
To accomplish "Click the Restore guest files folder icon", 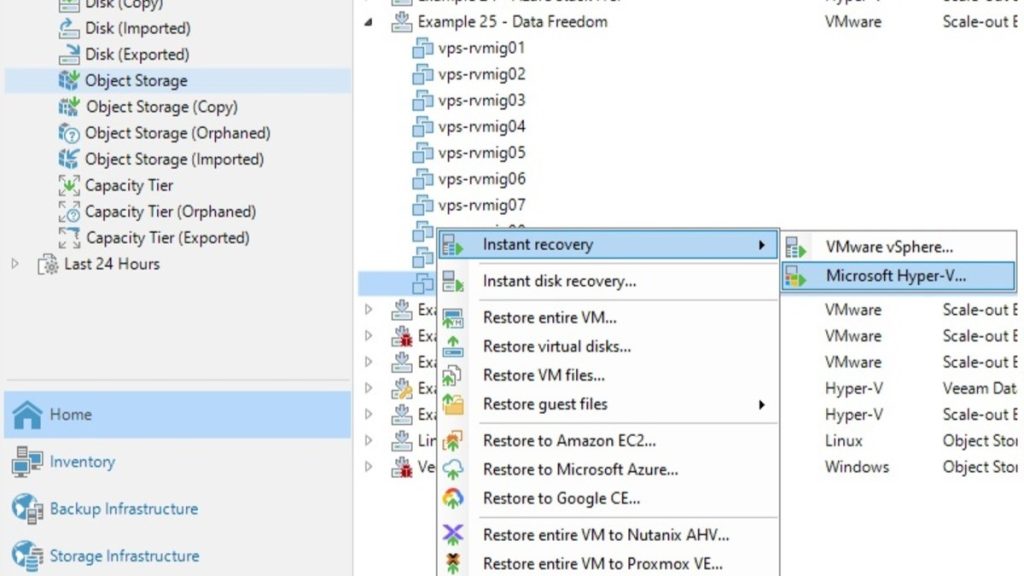I will tap(453, 404).
